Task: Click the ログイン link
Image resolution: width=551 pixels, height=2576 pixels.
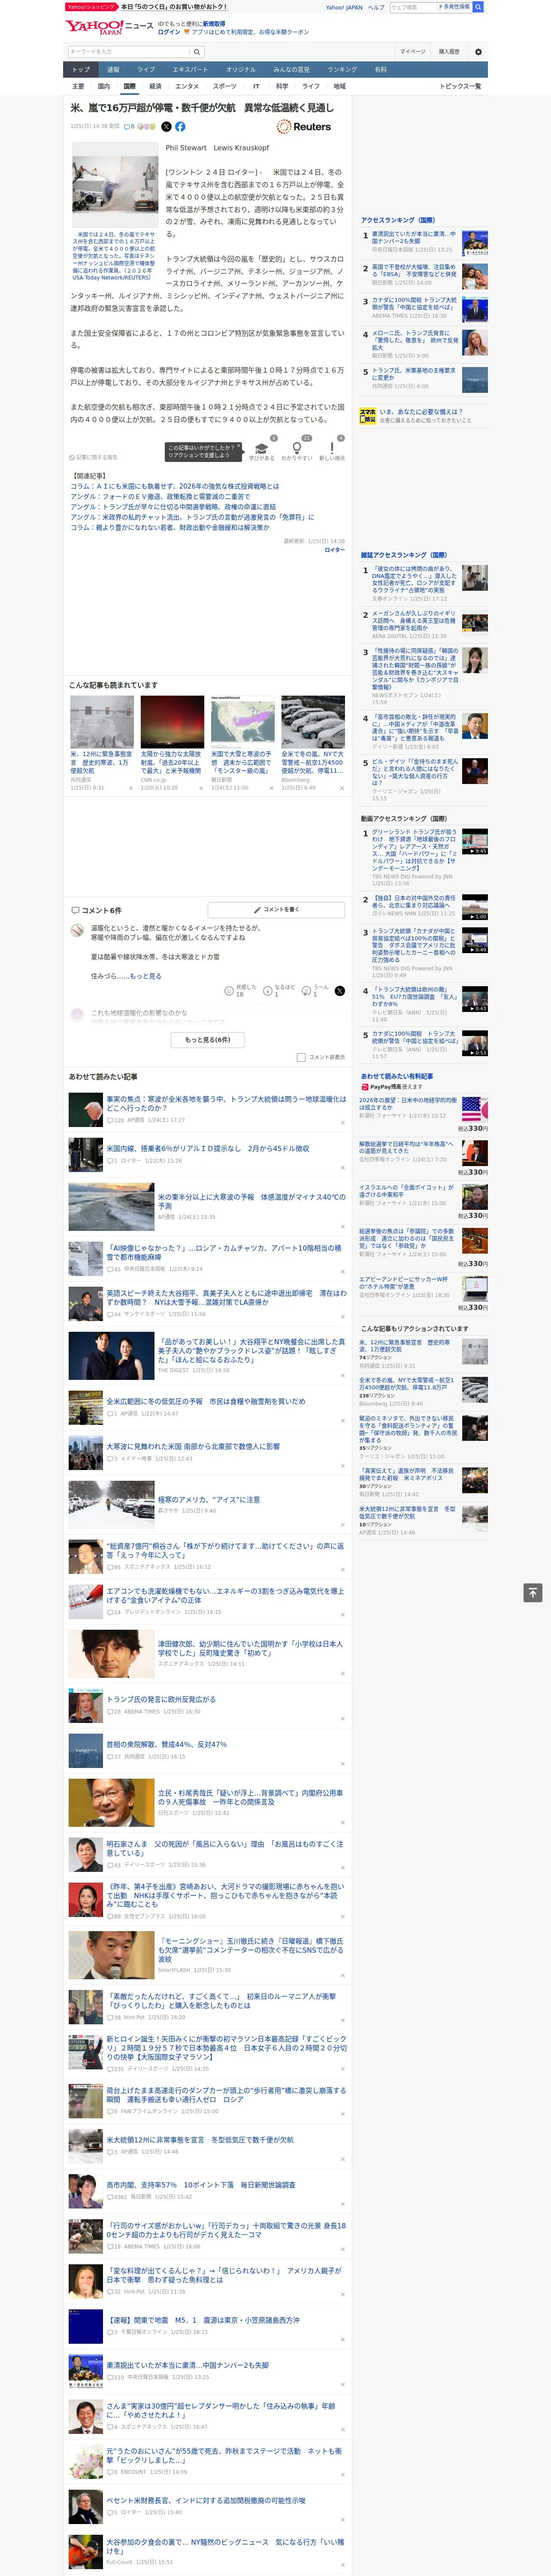Action: point(169,32)
